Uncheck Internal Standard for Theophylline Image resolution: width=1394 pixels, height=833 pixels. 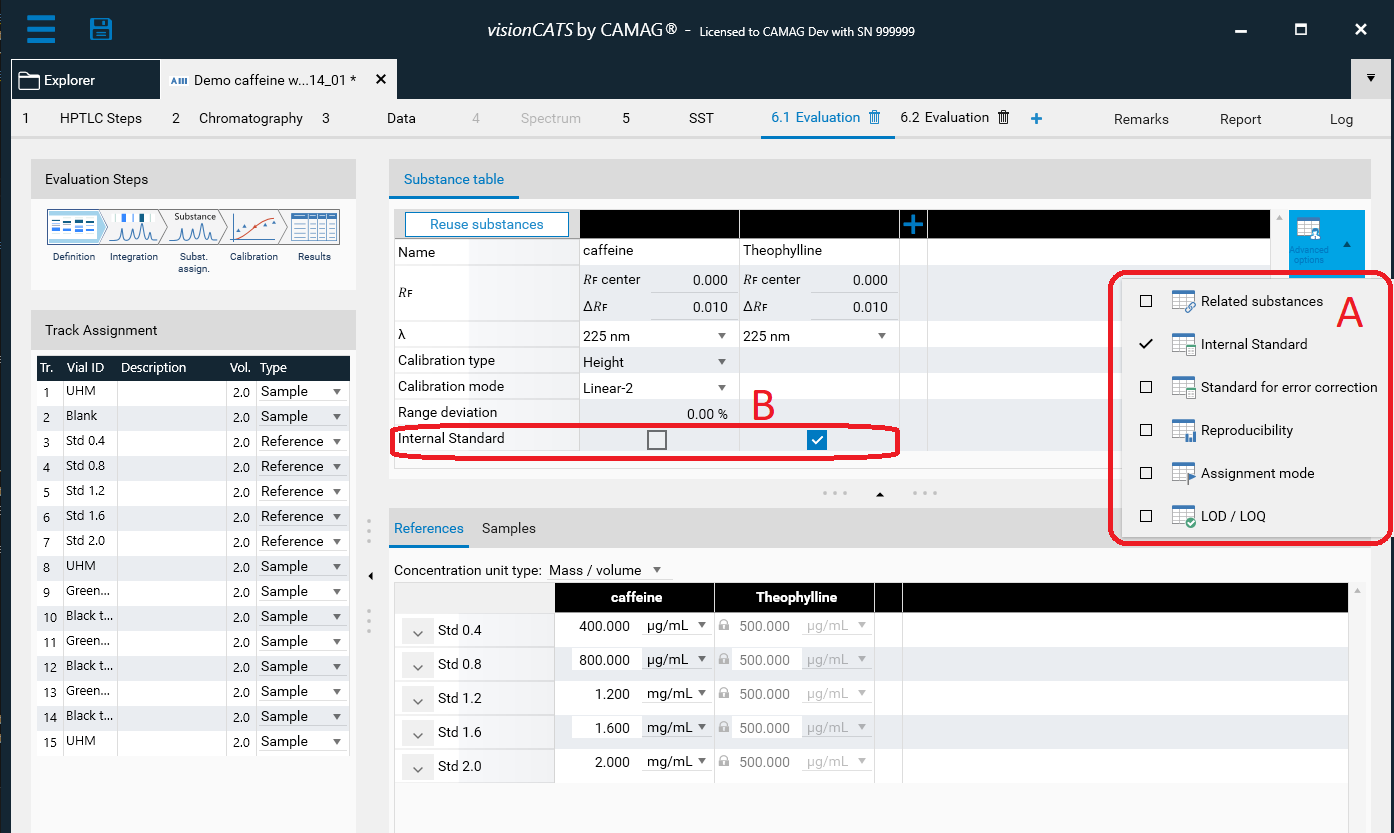(817, 440)
